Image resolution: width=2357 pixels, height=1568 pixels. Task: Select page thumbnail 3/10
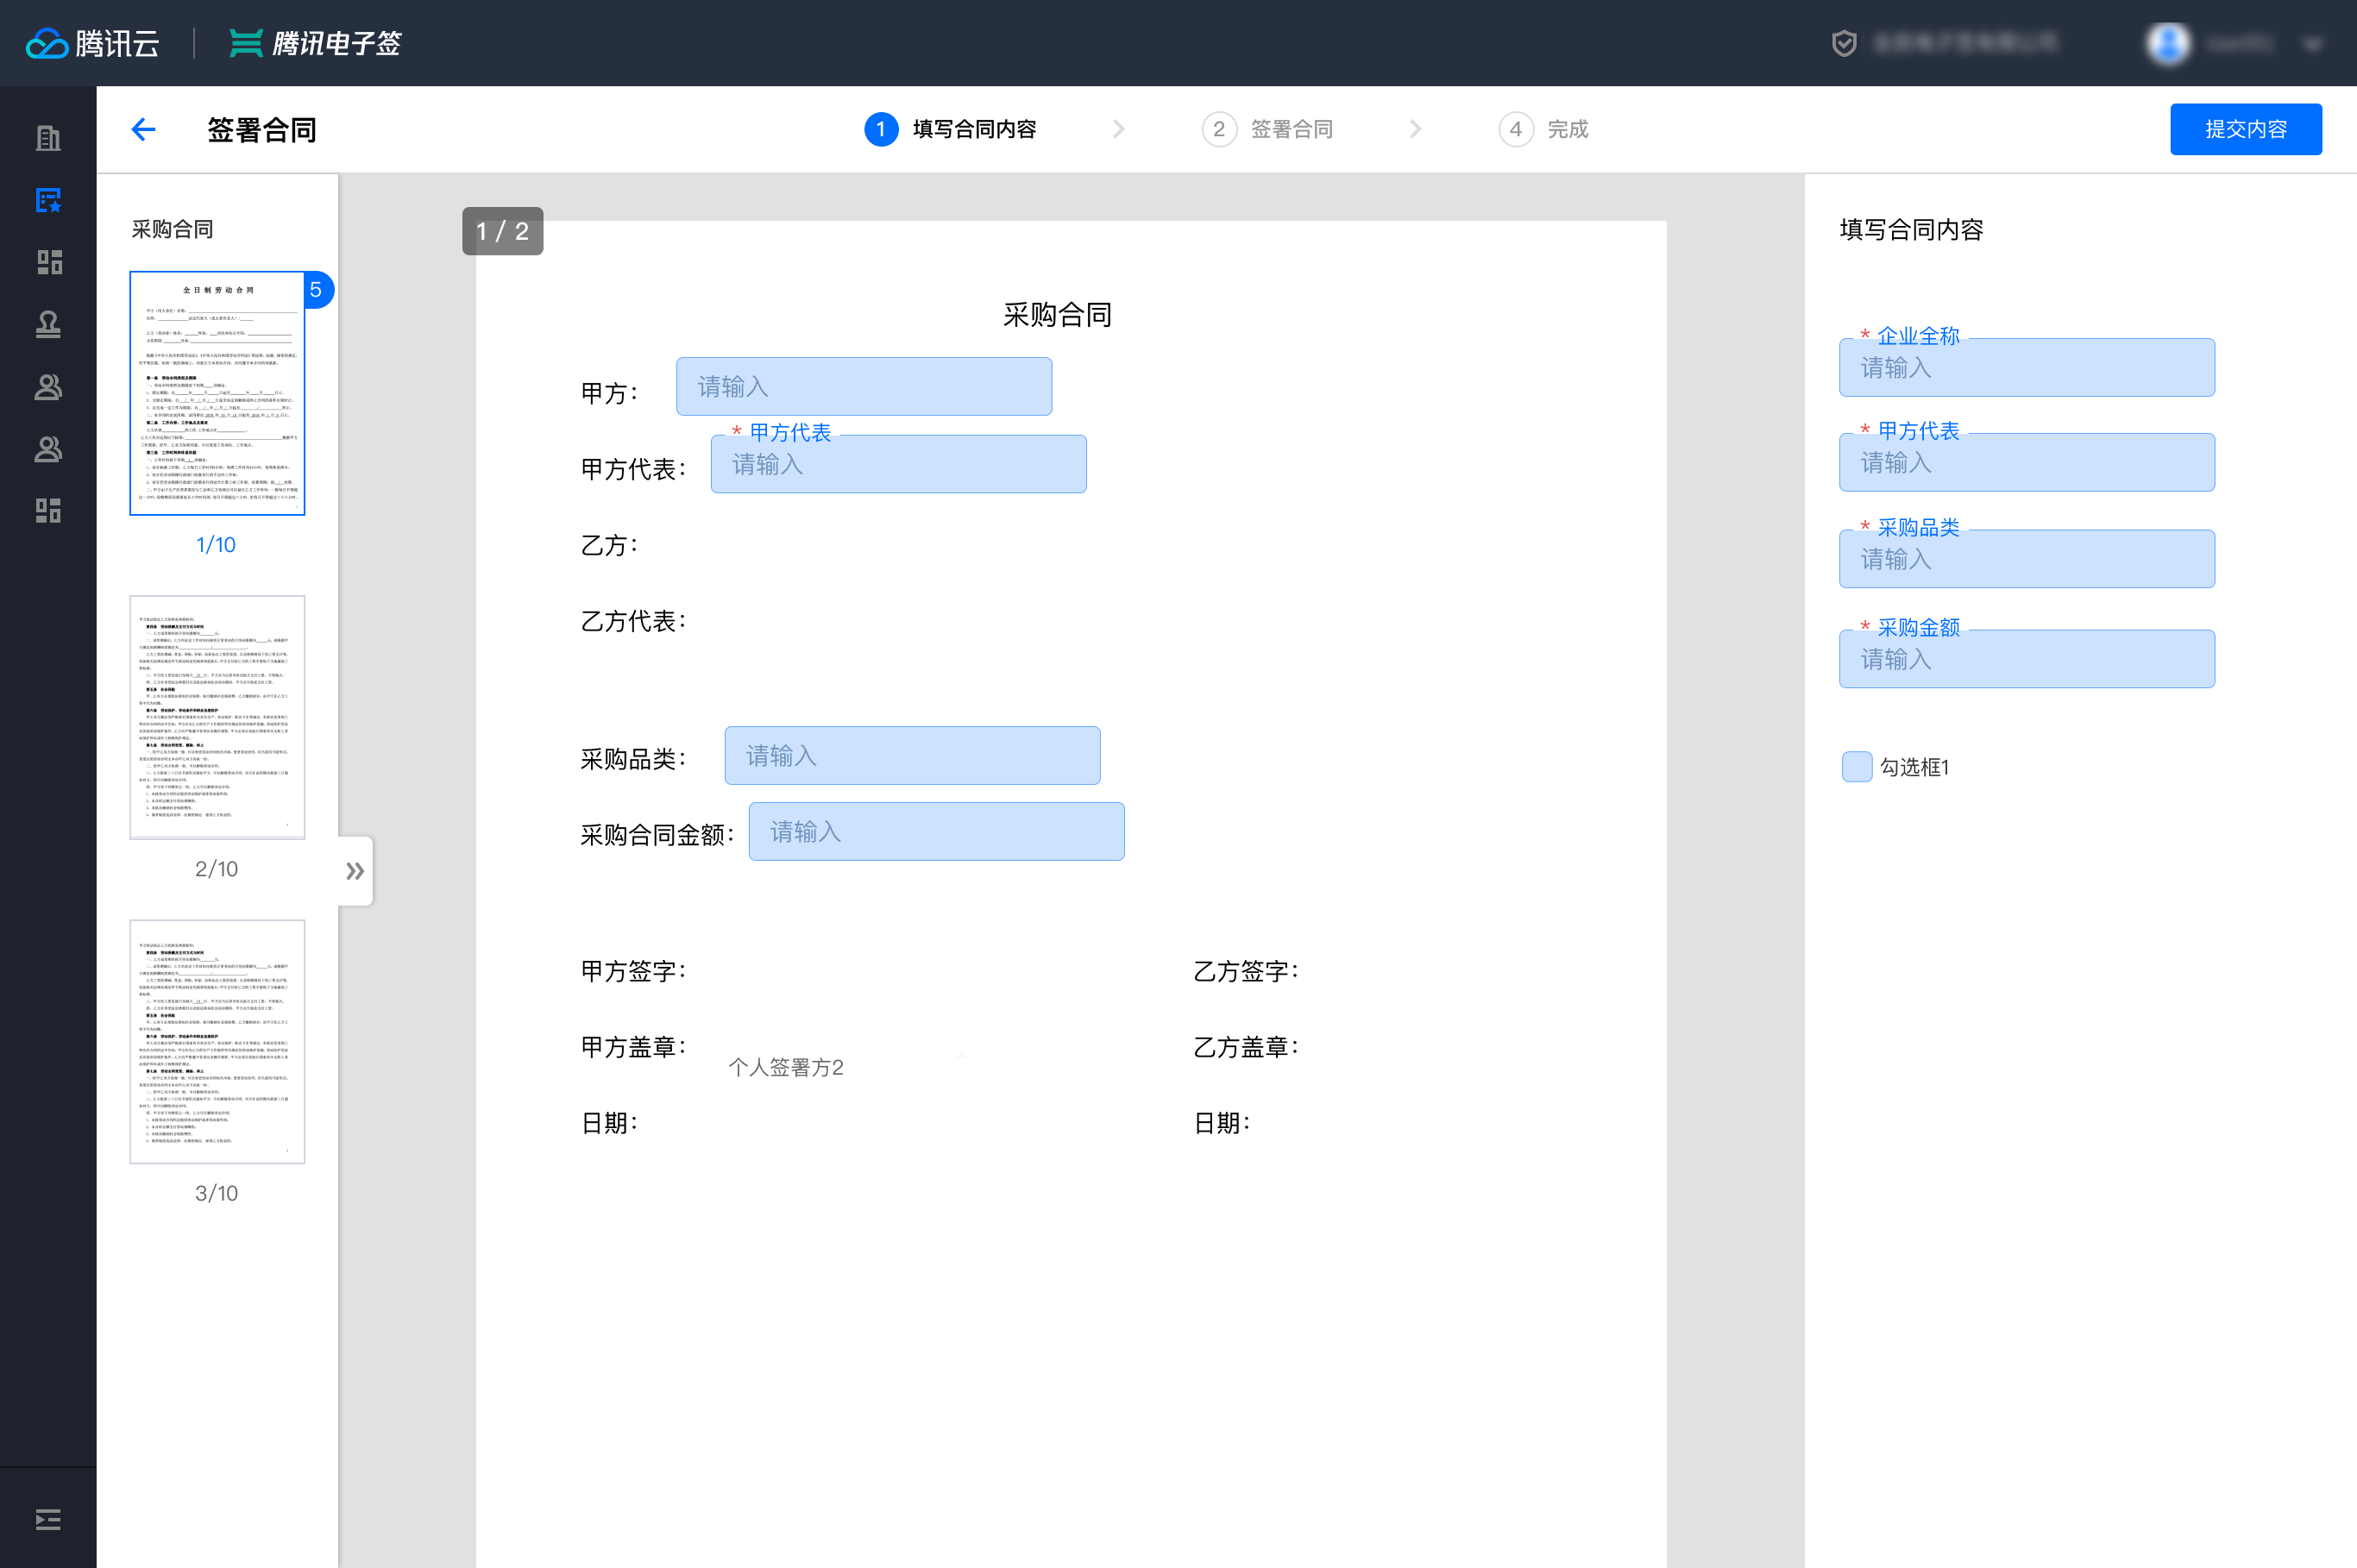[x=217, y=1041]
